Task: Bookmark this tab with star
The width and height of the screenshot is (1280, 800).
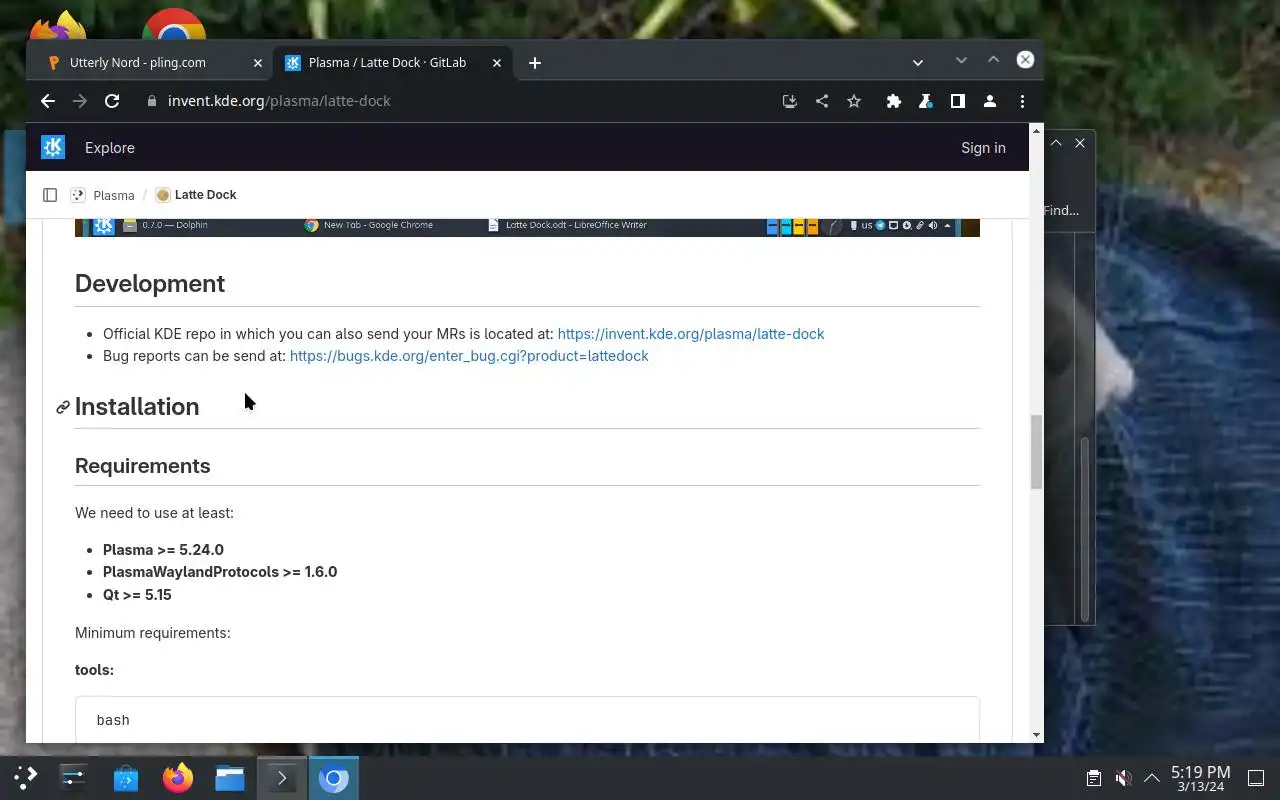Action: [x=854, y=101]
